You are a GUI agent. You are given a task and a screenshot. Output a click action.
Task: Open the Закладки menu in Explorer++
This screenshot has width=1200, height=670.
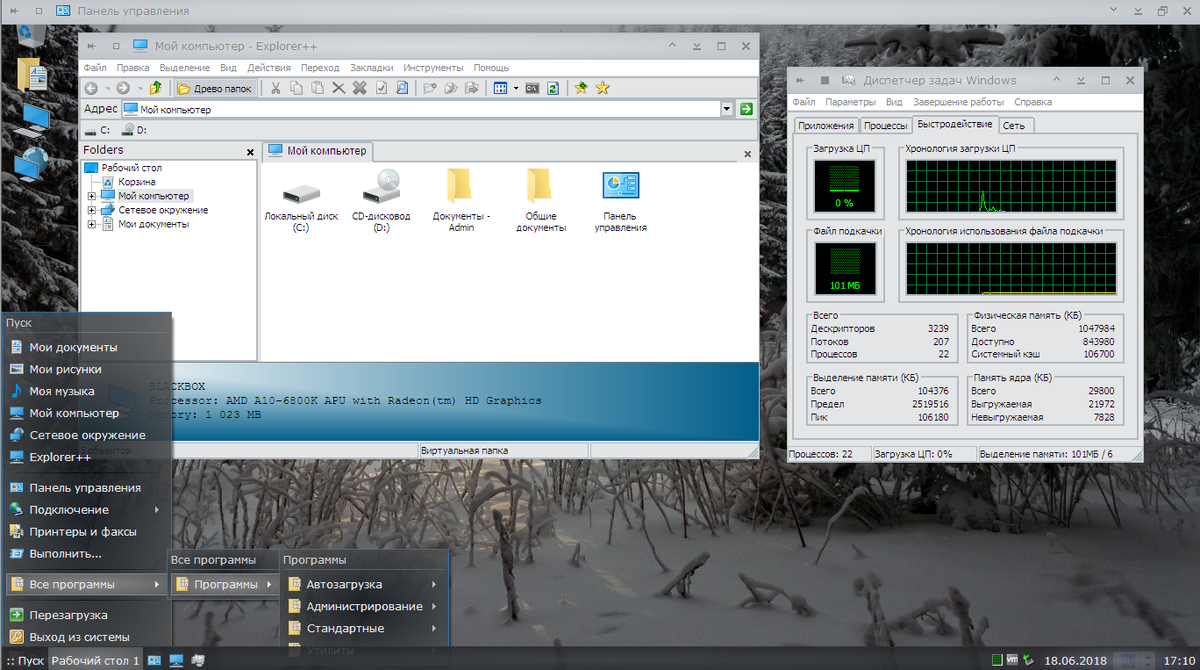coord(371,67)
